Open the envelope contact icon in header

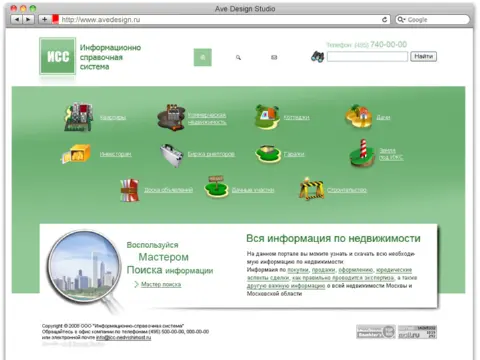coord(274,57)
